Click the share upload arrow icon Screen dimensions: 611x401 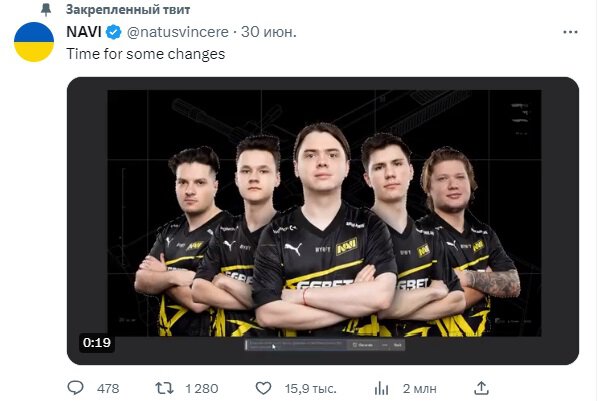click(481, 388)
